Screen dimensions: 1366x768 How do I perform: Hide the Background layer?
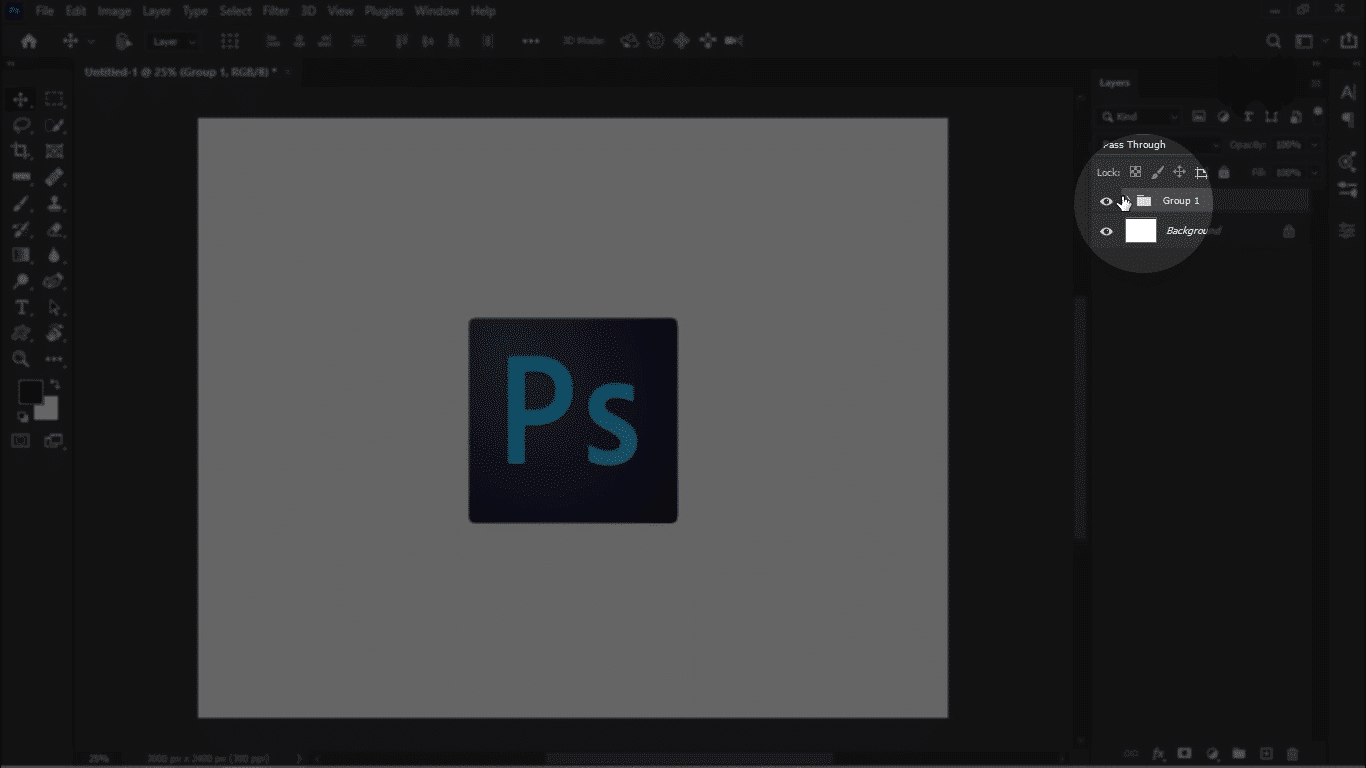pos(1106,231)
